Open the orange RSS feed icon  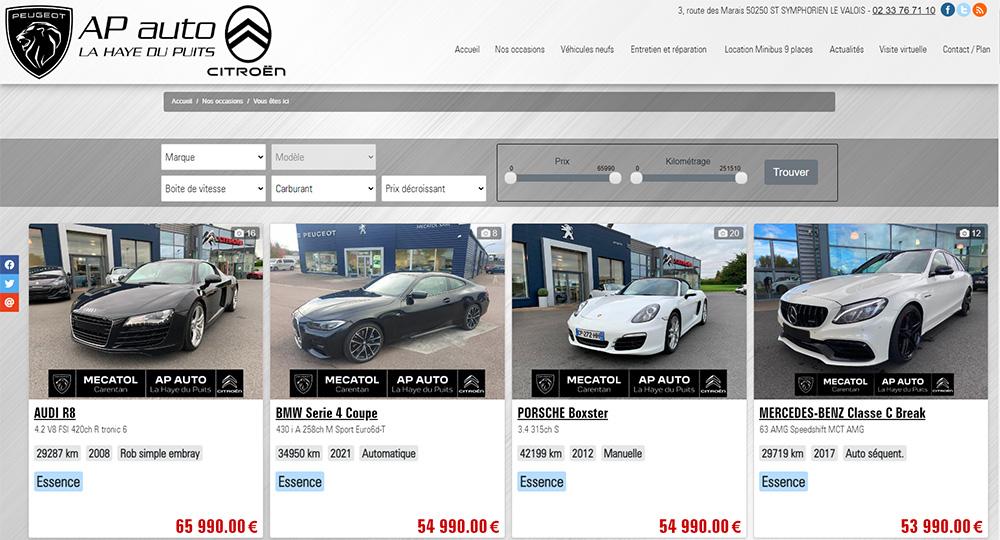pyautogui.click(x=979, y=10)
